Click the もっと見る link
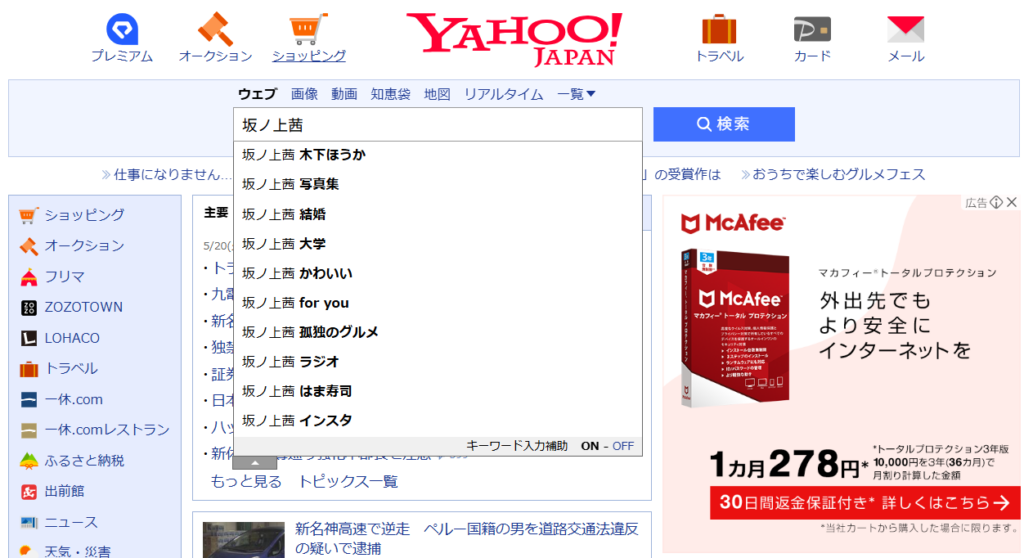 [246, 482]
